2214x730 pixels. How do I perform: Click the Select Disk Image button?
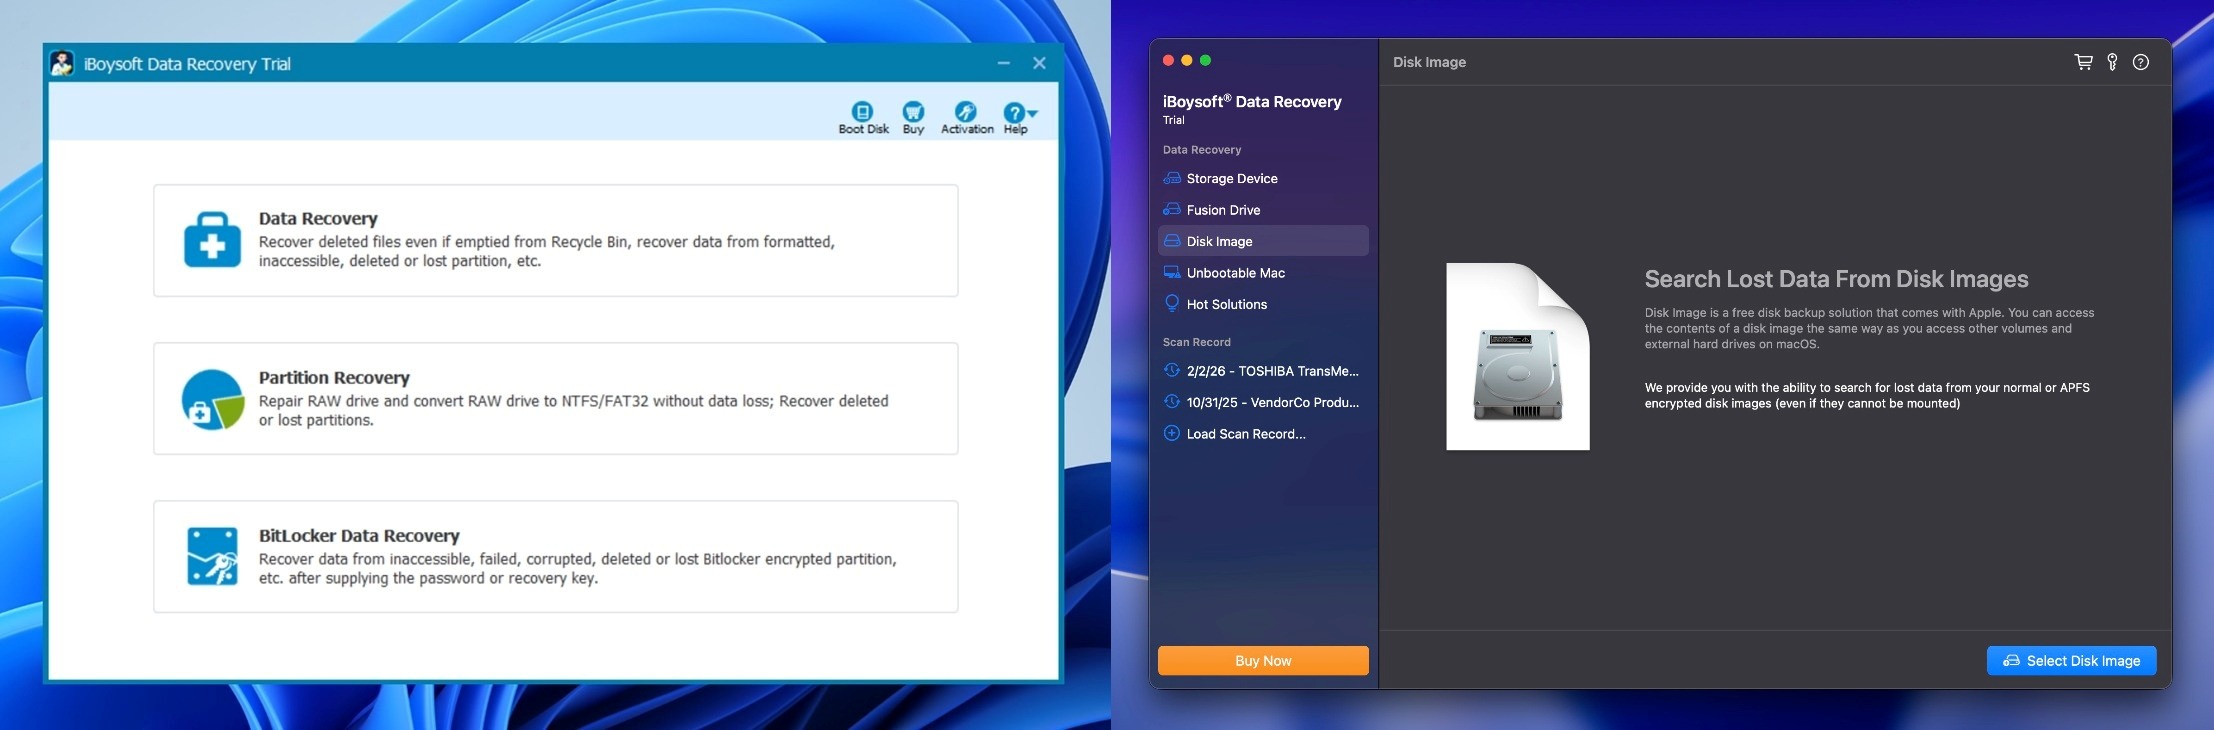[x=2071, y=661]
